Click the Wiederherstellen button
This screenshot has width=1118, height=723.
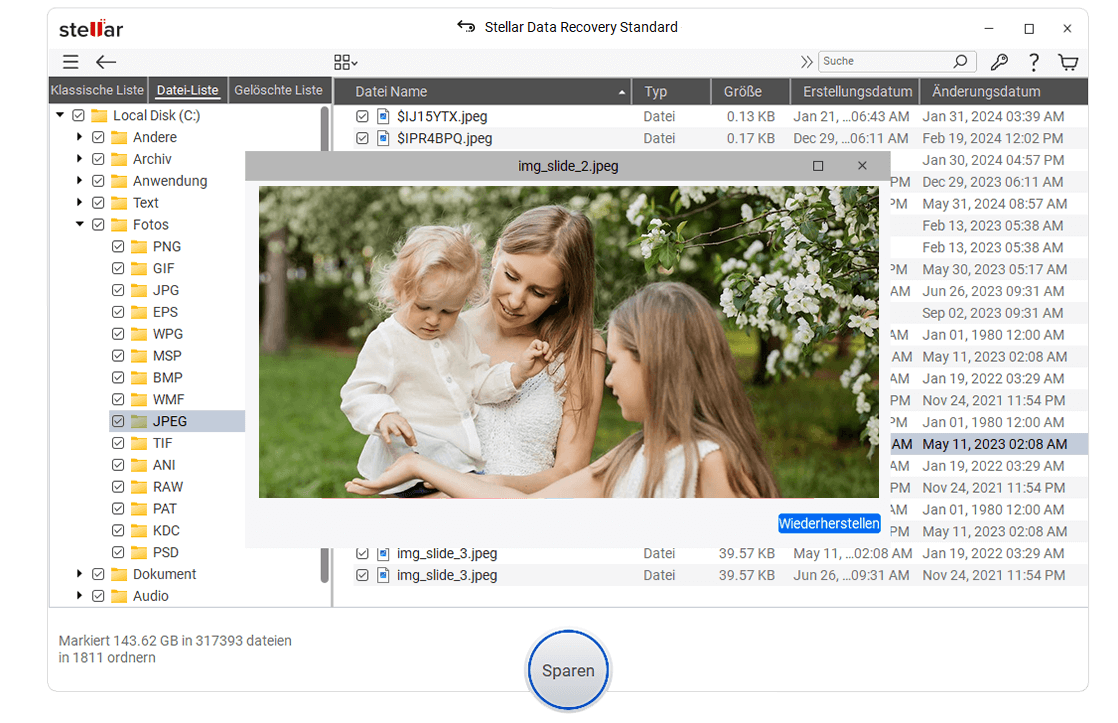[x=829, y=522]
